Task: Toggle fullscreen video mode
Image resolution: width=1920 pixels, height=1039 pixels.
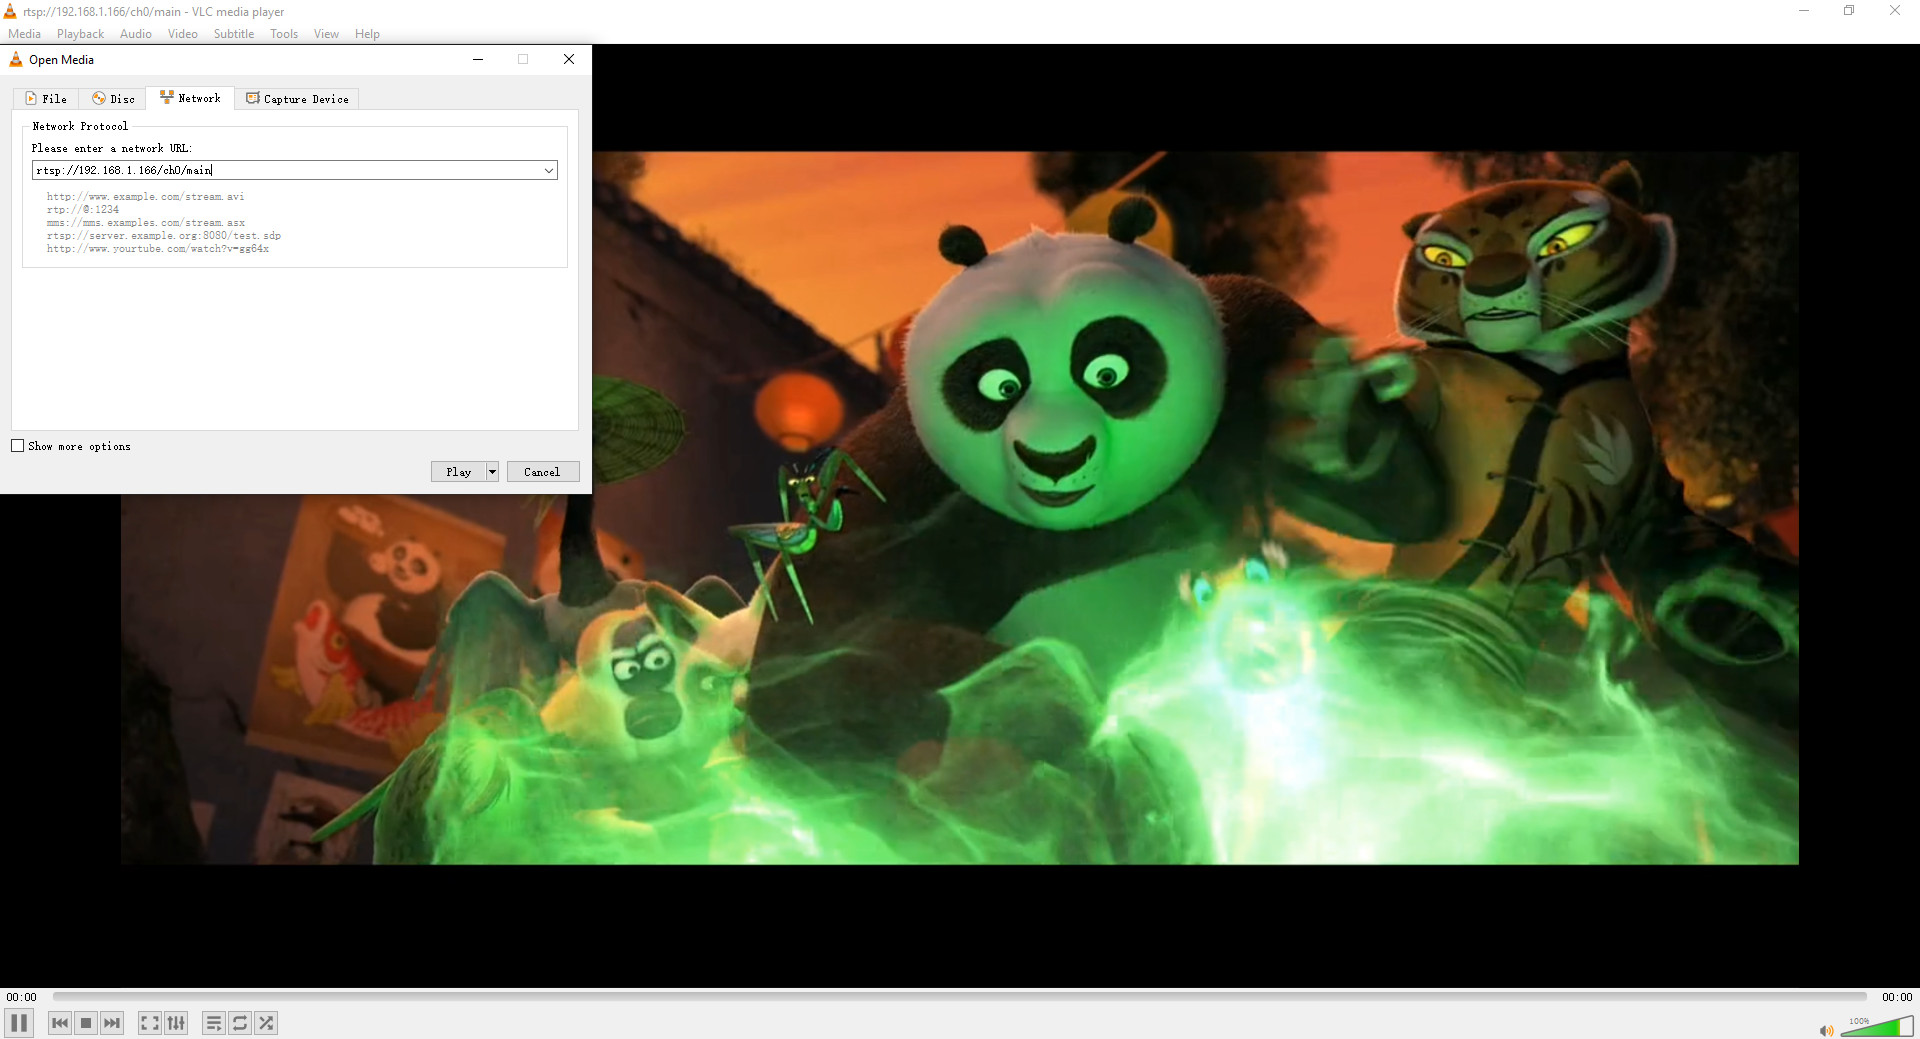Action: (149, 1023)
